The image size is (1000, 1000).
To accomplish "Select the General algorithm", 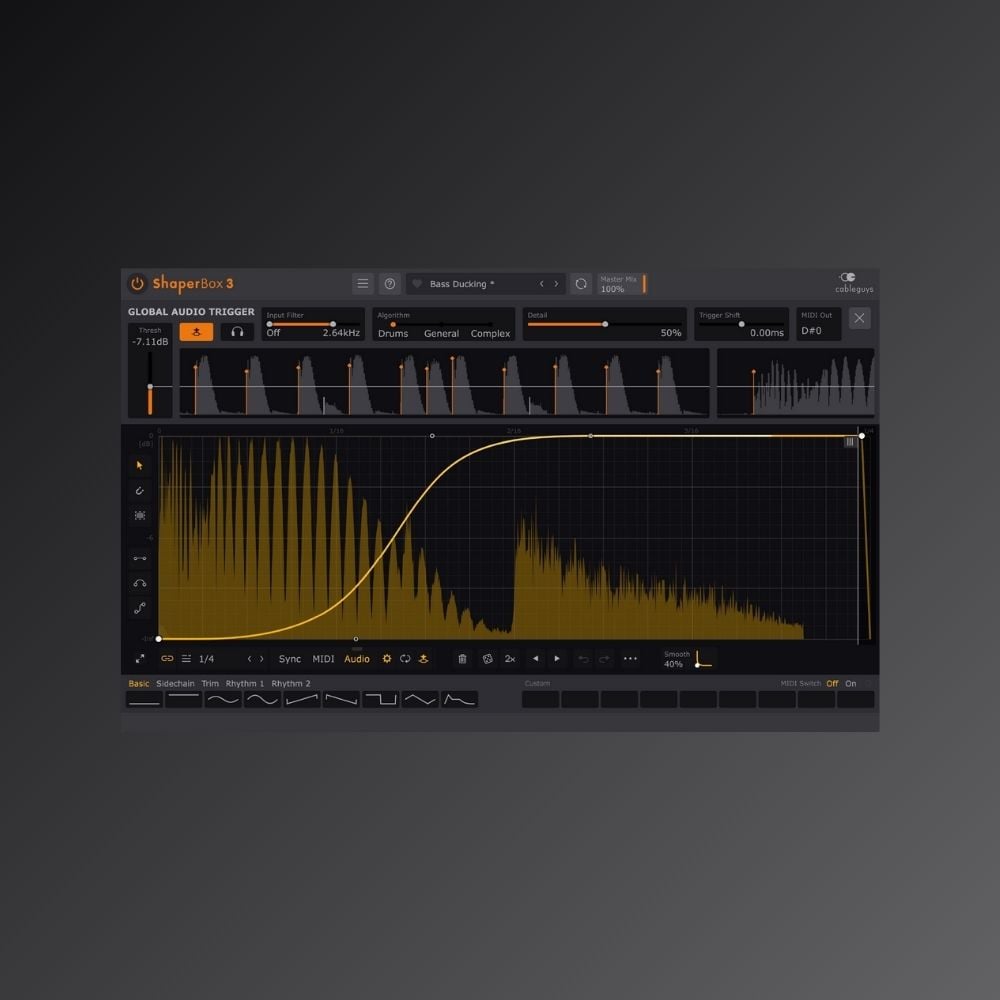I will pyautogui.click(x=441, y=334).
